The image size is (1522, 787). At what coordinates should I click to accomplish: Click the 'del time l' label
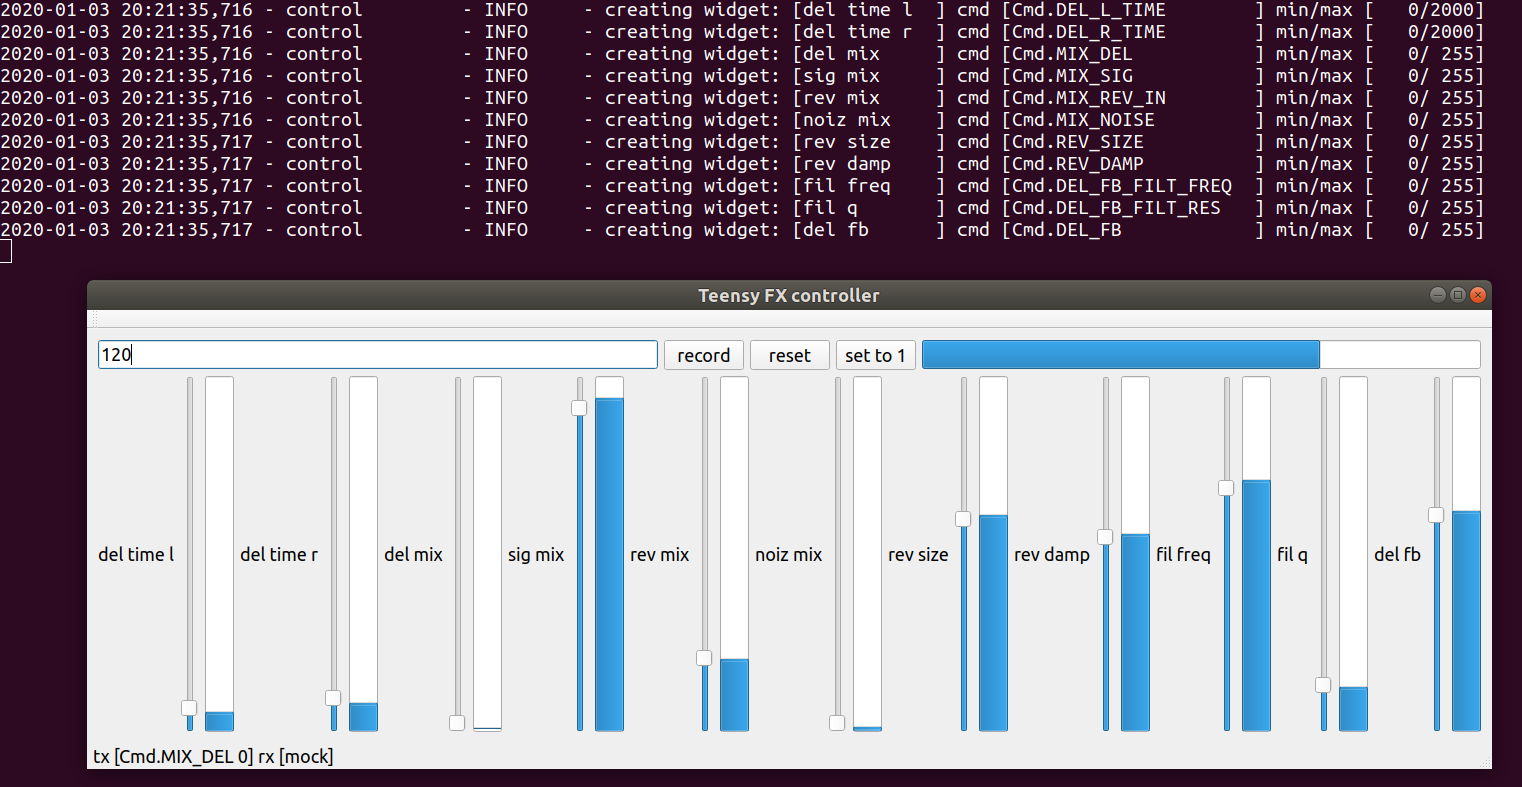pyautogui.click(x=136, y=554)
